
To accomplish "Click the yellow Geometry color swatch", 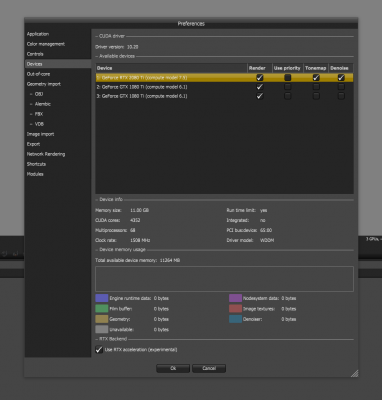I will coord(102,319).
